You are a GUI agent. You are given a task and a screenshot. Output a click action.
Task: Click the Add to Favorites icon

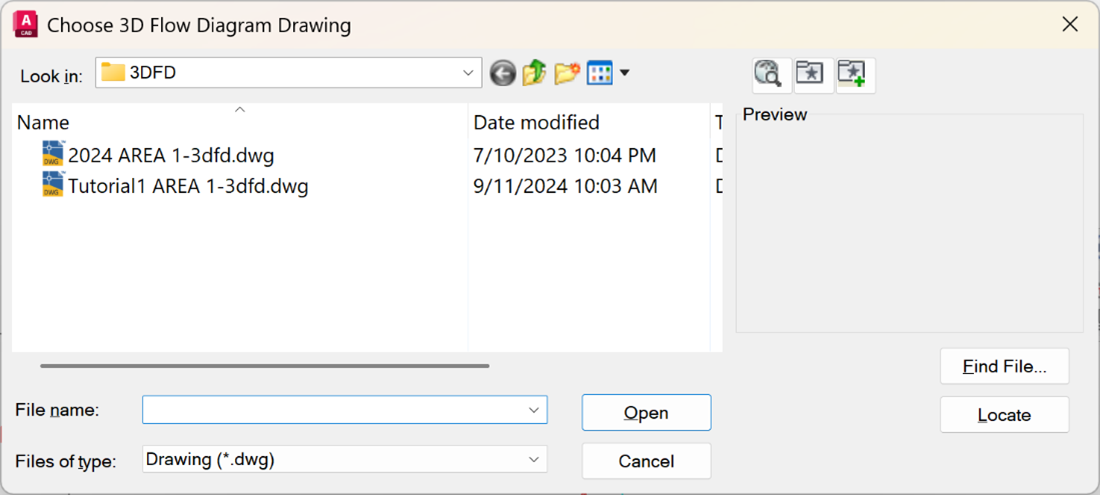pyautogui.click(x=852, y=73)
